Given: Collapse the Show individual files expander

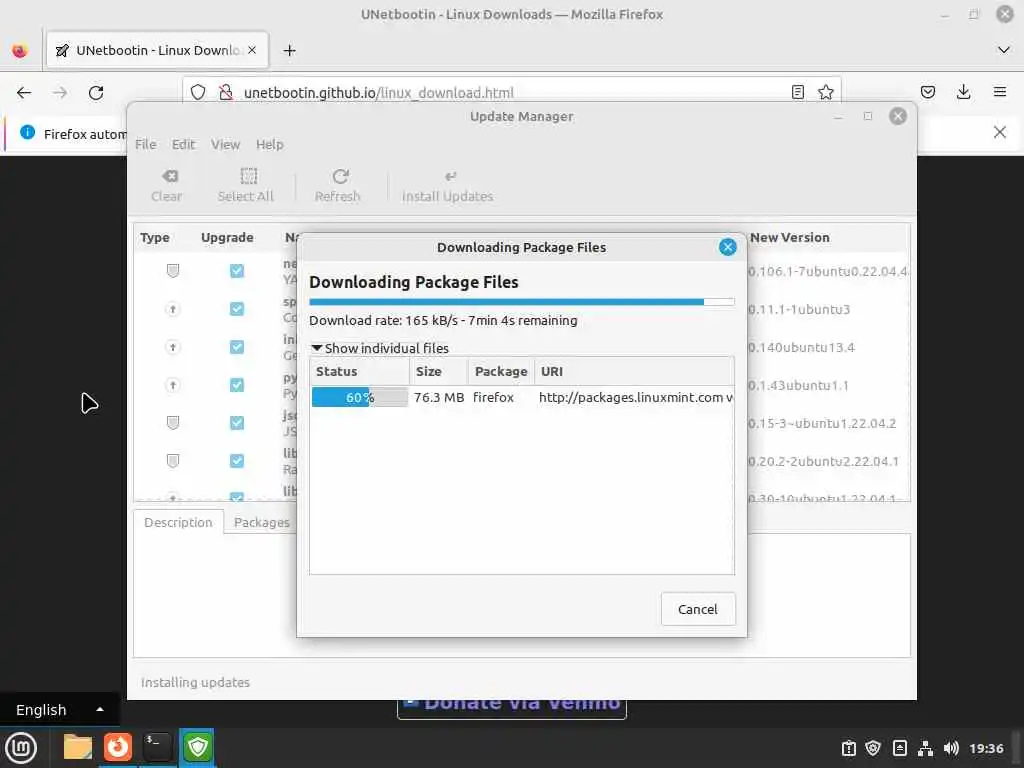Looking at the screenshot, I should 380,348.
